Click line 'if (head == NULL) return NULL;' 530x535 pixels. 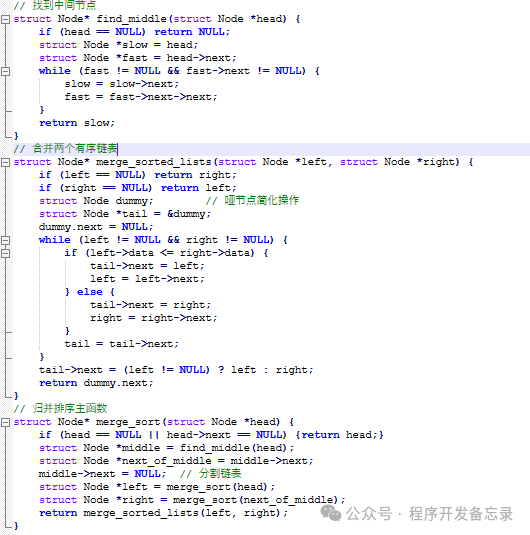(x=134, y=32)
